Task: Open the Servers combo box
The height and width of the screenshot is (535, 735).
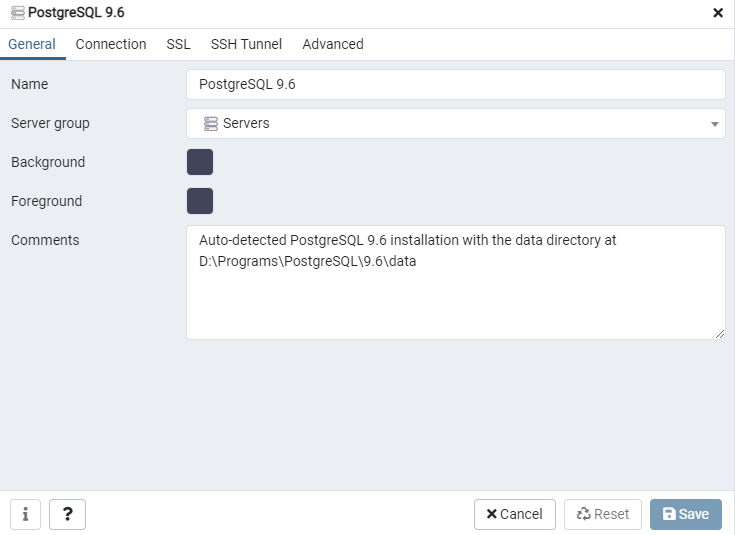Action: pyautogui.click(x=456, y=123)
